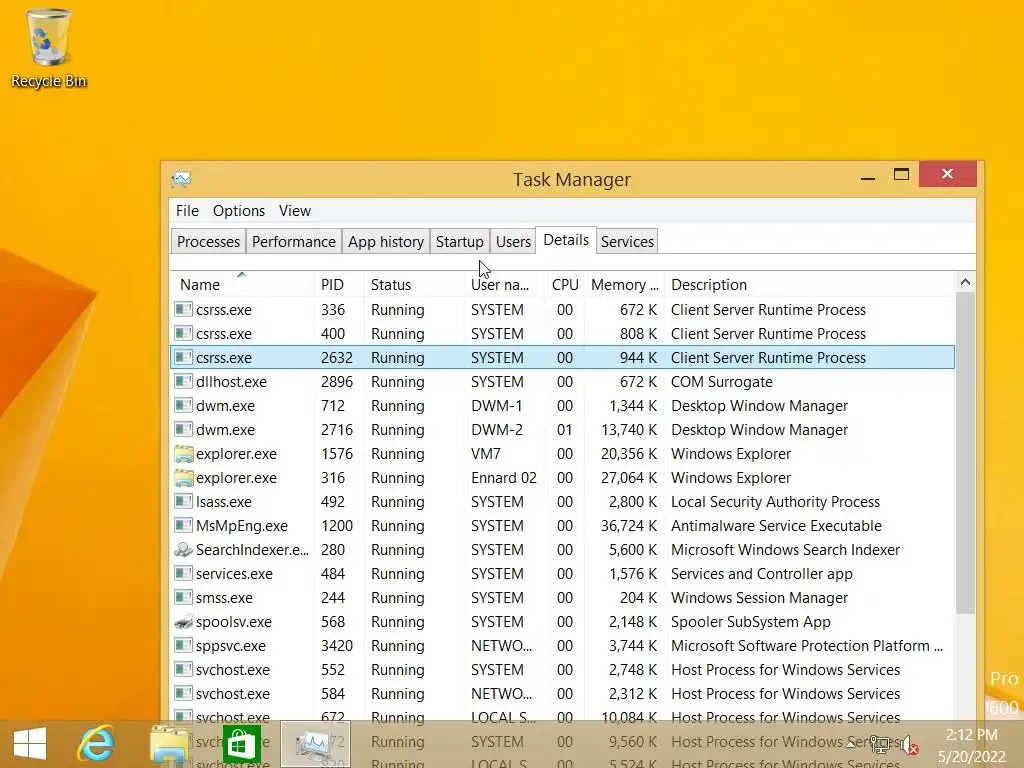Click the icon of smss.exe
This screenshot has height=768, width=1024.
184,598
